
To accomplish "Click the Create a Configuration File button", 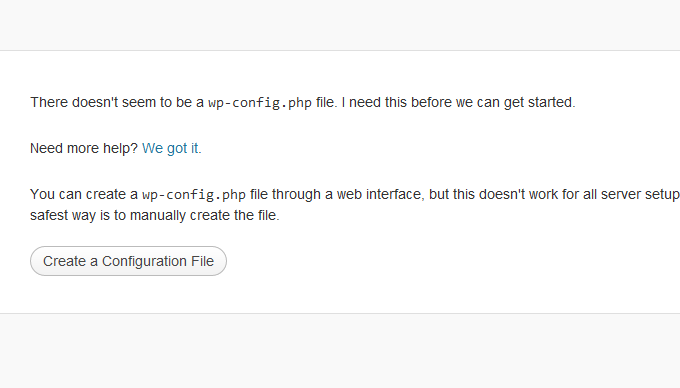I will 128,261.
